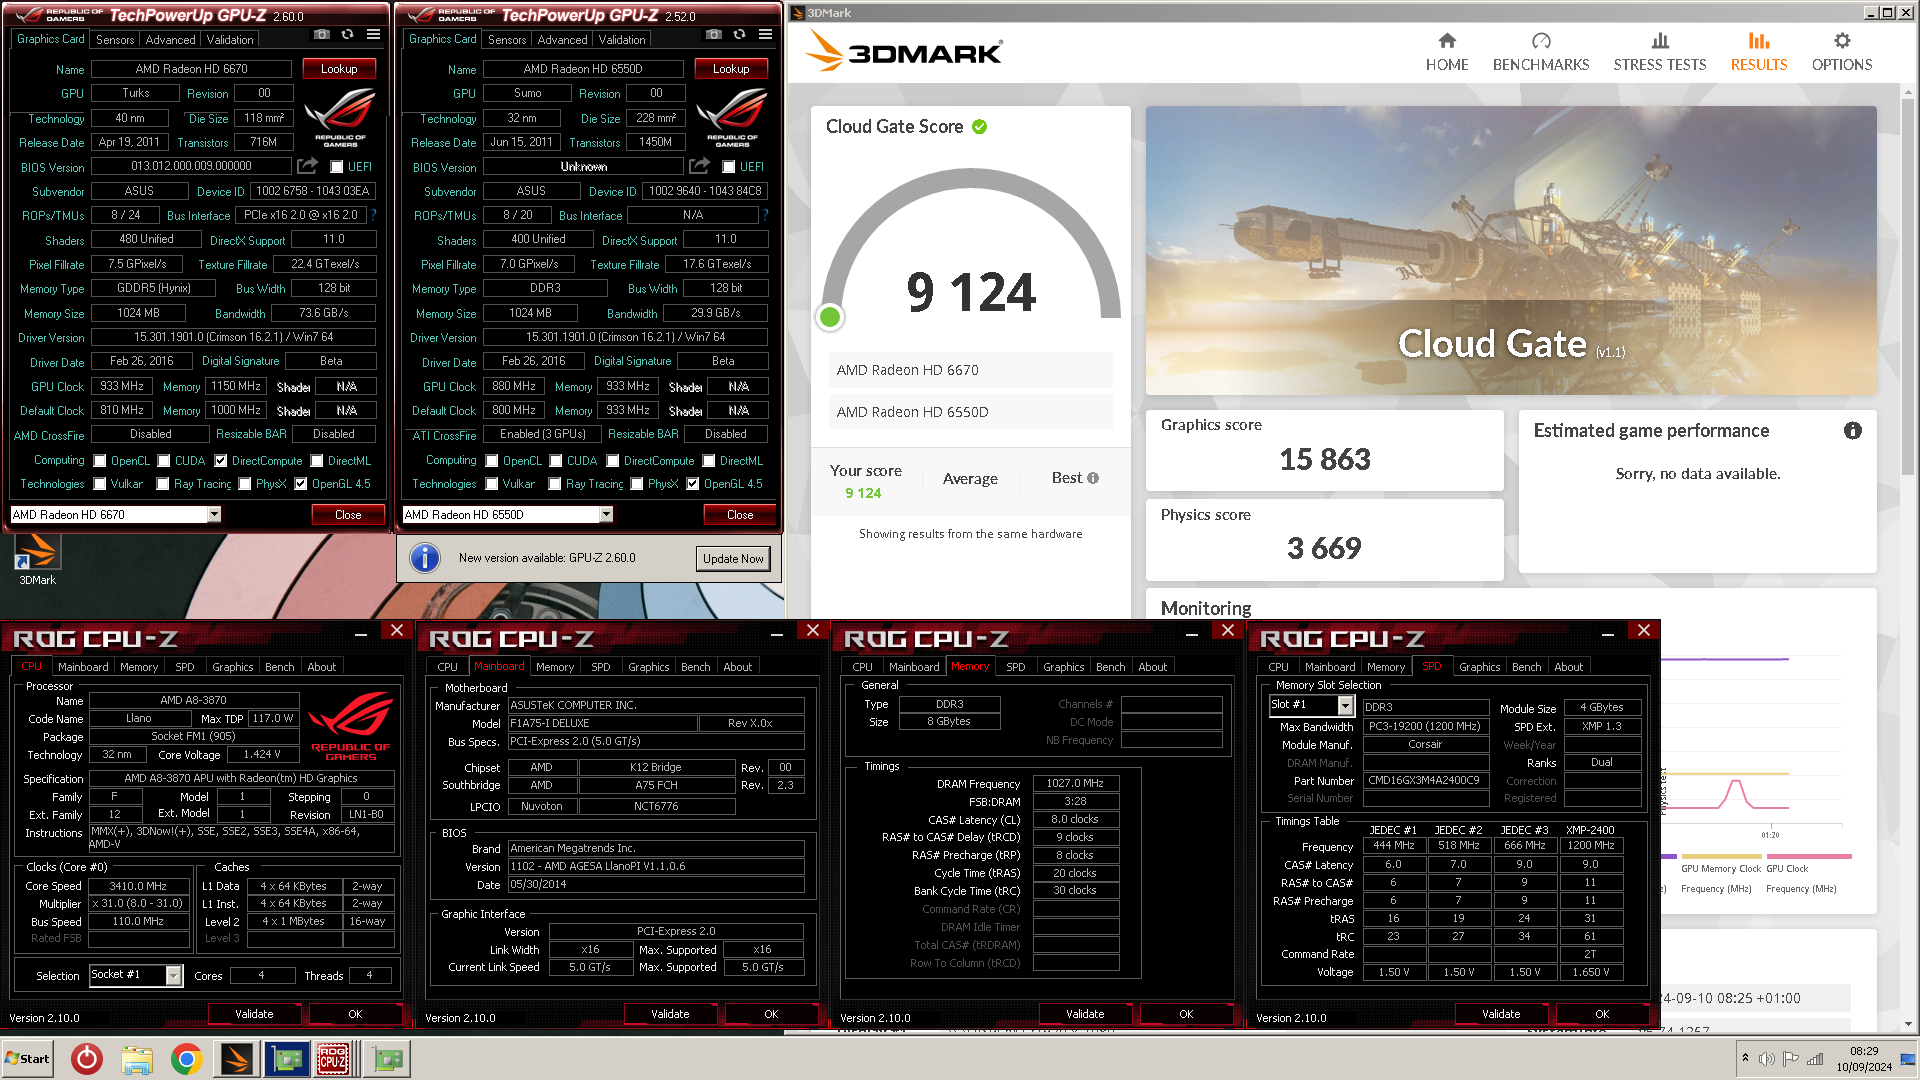
Task: Toggle DirectCompute checkbox in HD 6670 window
Action: click(221, 461)
